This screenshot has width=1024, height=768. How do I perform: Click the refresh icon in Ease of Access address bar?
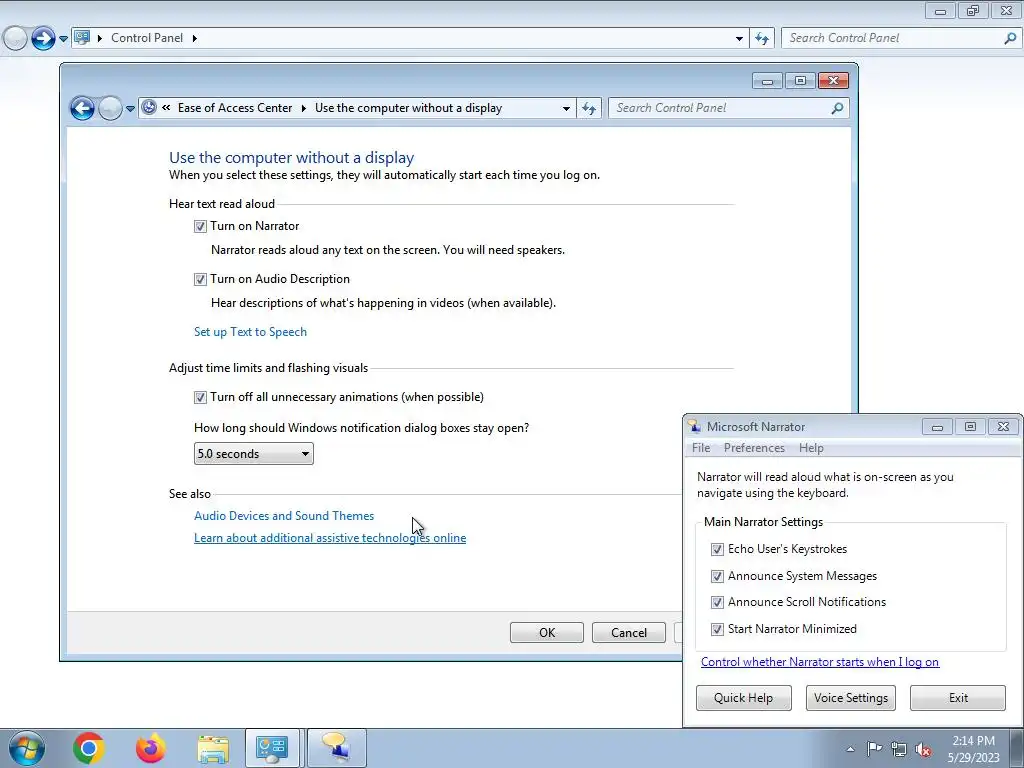(589, 108)
